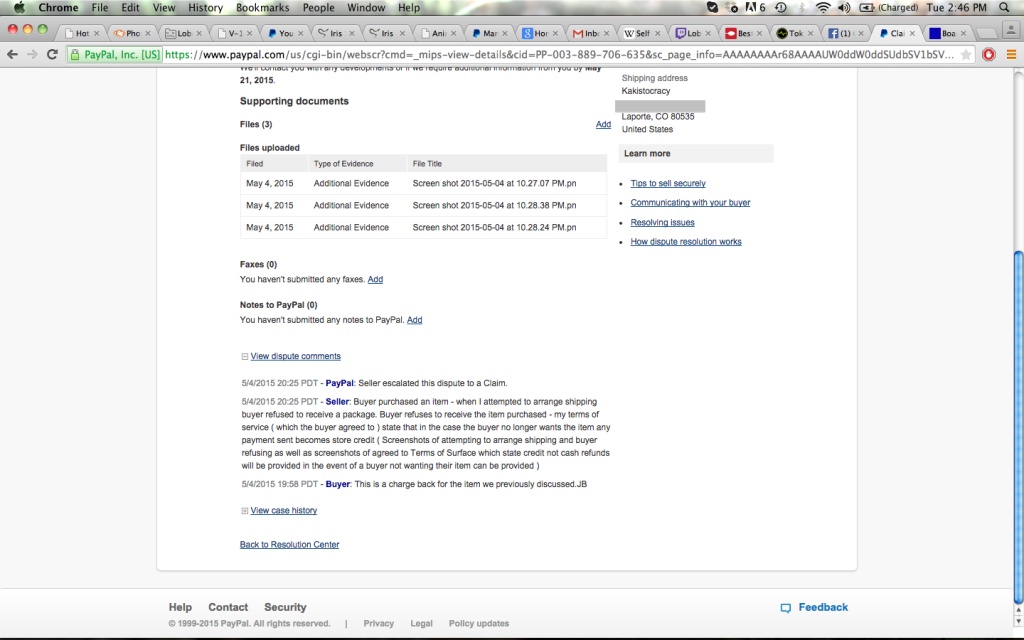Open the Bookmarks menu
The image size is (1024, 640).
point(262,8)
